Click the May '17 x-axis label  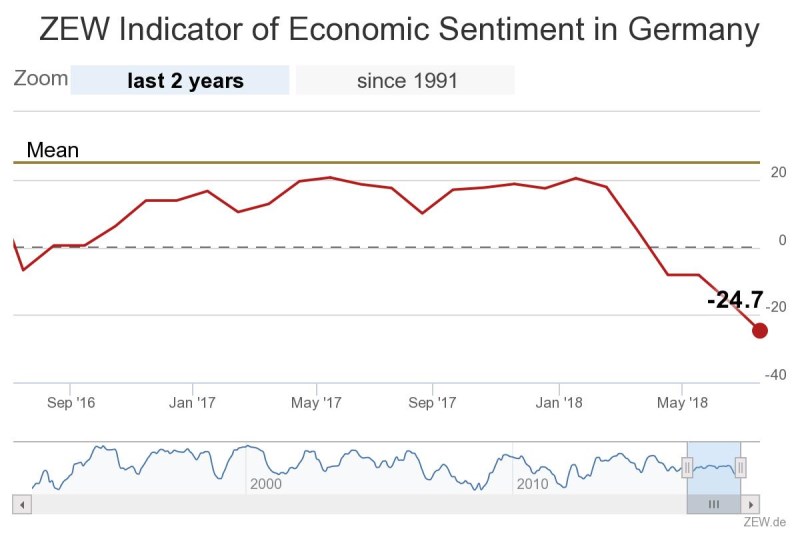316,403
